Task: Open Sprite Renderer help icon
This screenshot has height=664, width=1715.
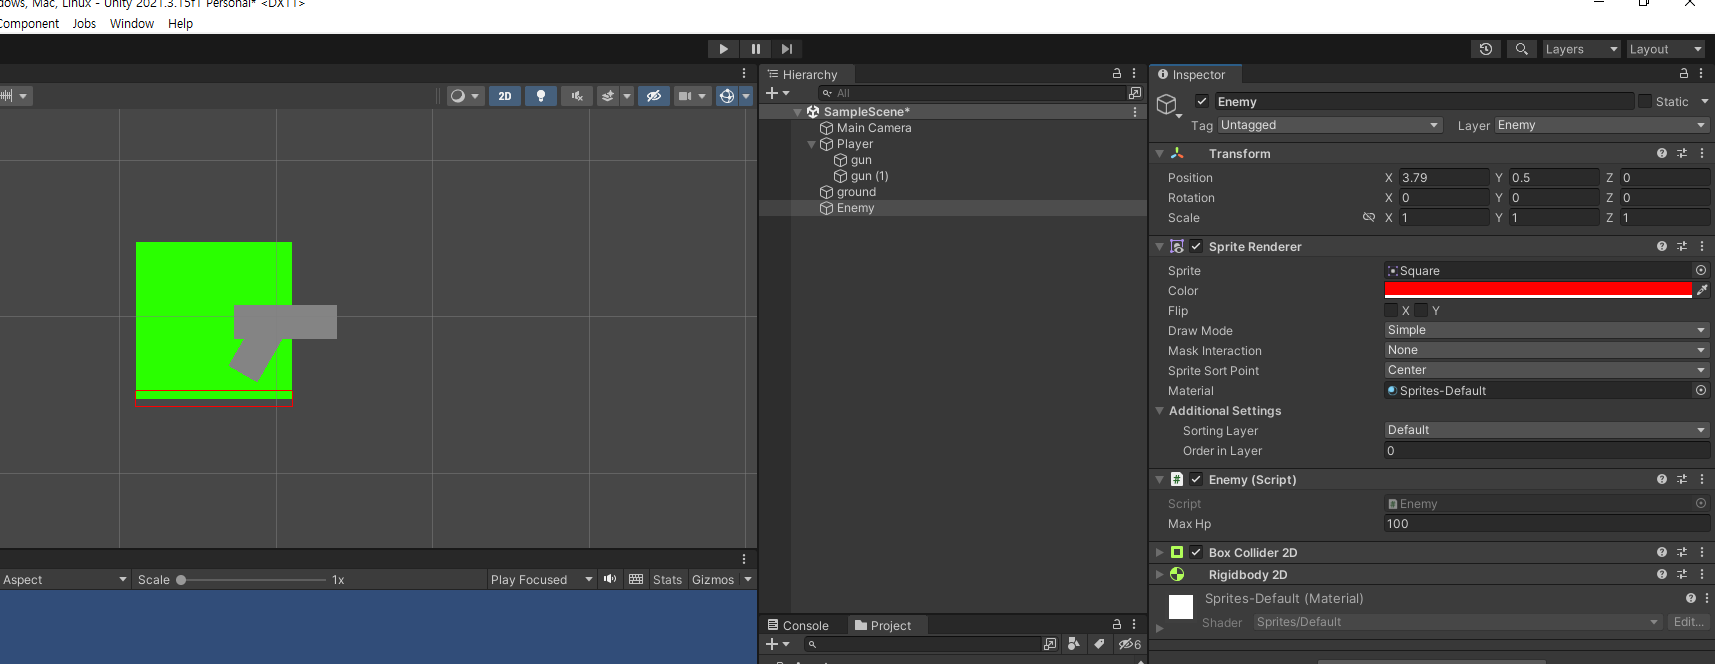Action: tap(1662, 246)
